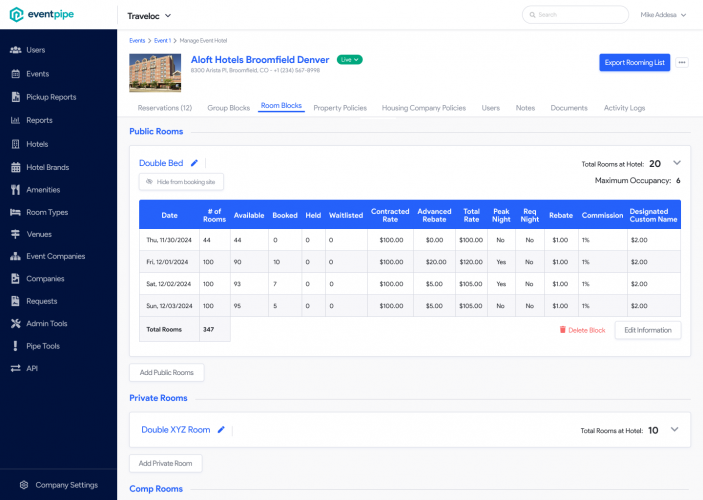Open the Venues signpost icon
This screenshot has height=500, width=703.
pyautogui.click(x=16, y=234)
